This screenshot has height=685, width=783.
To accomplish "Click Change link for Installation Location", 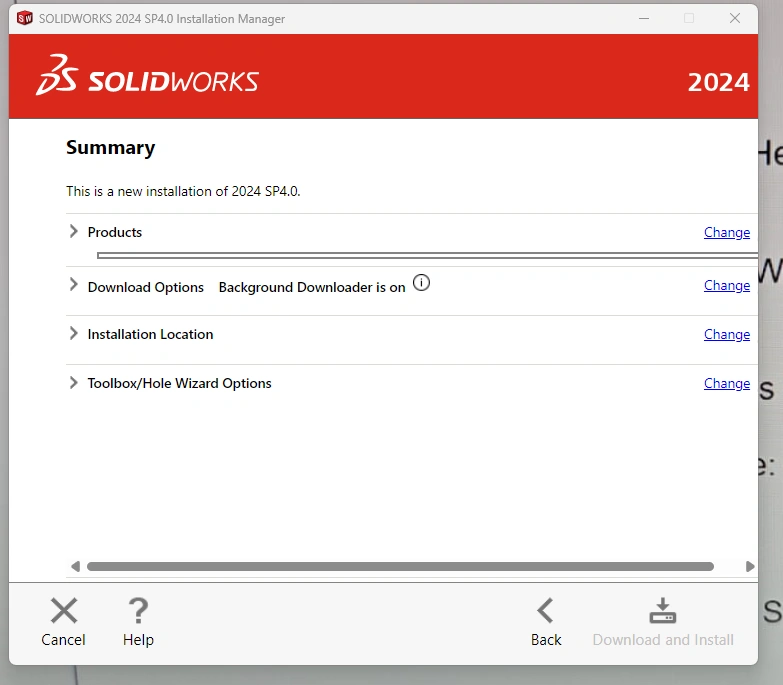I will 727,335.
